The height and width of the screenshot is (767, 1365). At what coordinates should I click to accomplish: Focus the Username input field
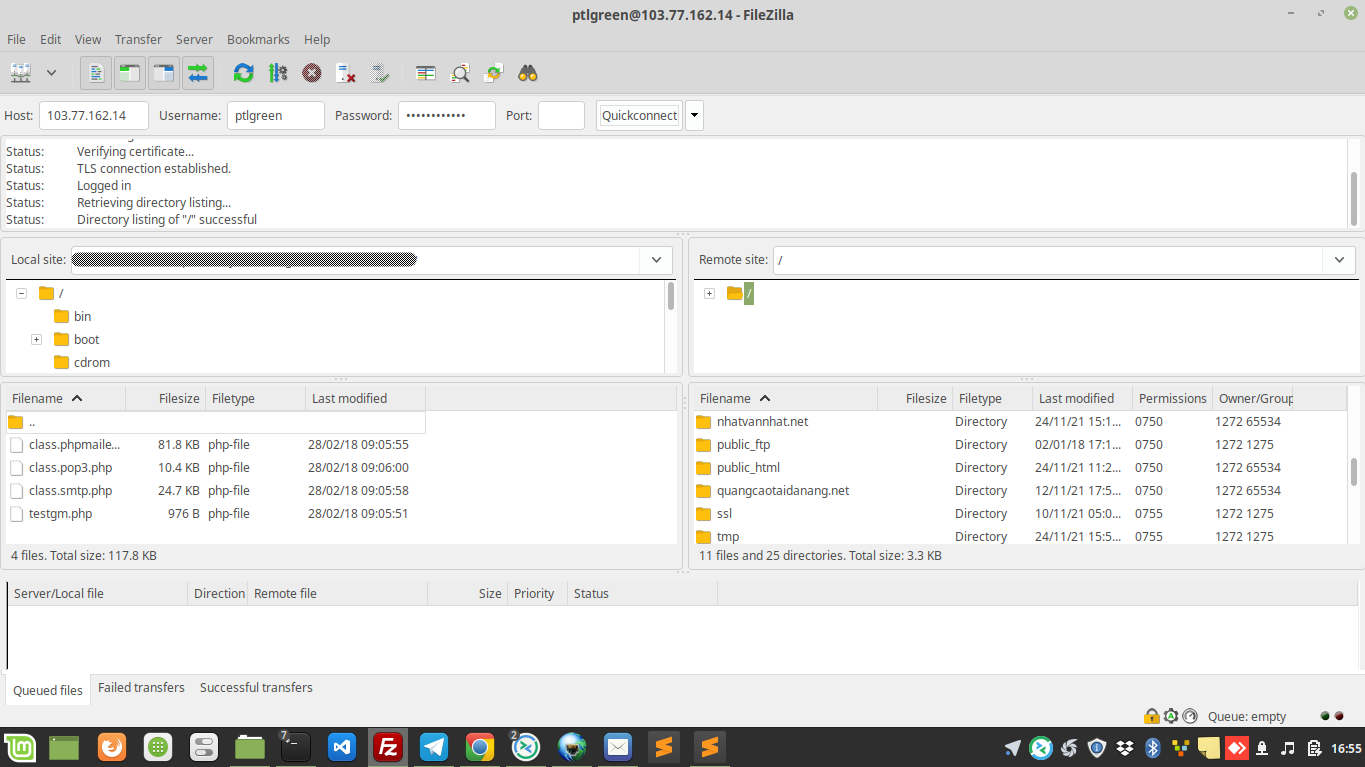point(276,115)
